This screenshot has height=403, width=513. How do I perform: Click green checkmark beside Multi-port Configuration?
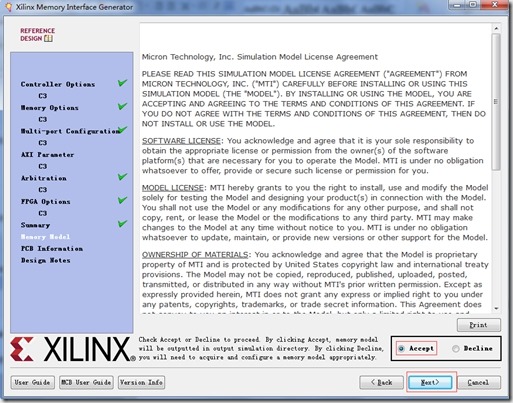[x=123, y=129]
